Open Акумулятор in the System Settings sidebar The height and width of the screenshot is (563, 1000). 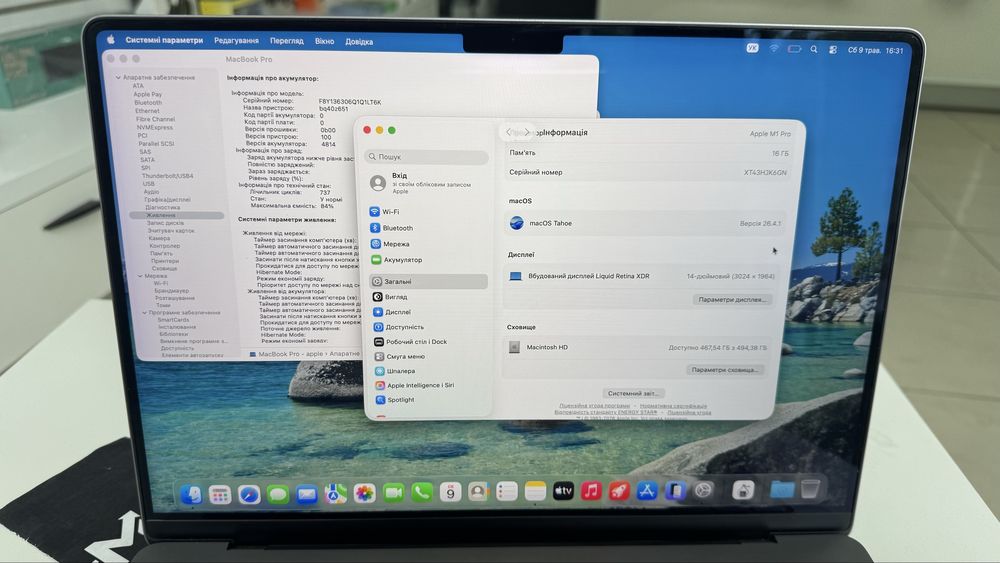(427, 260)
